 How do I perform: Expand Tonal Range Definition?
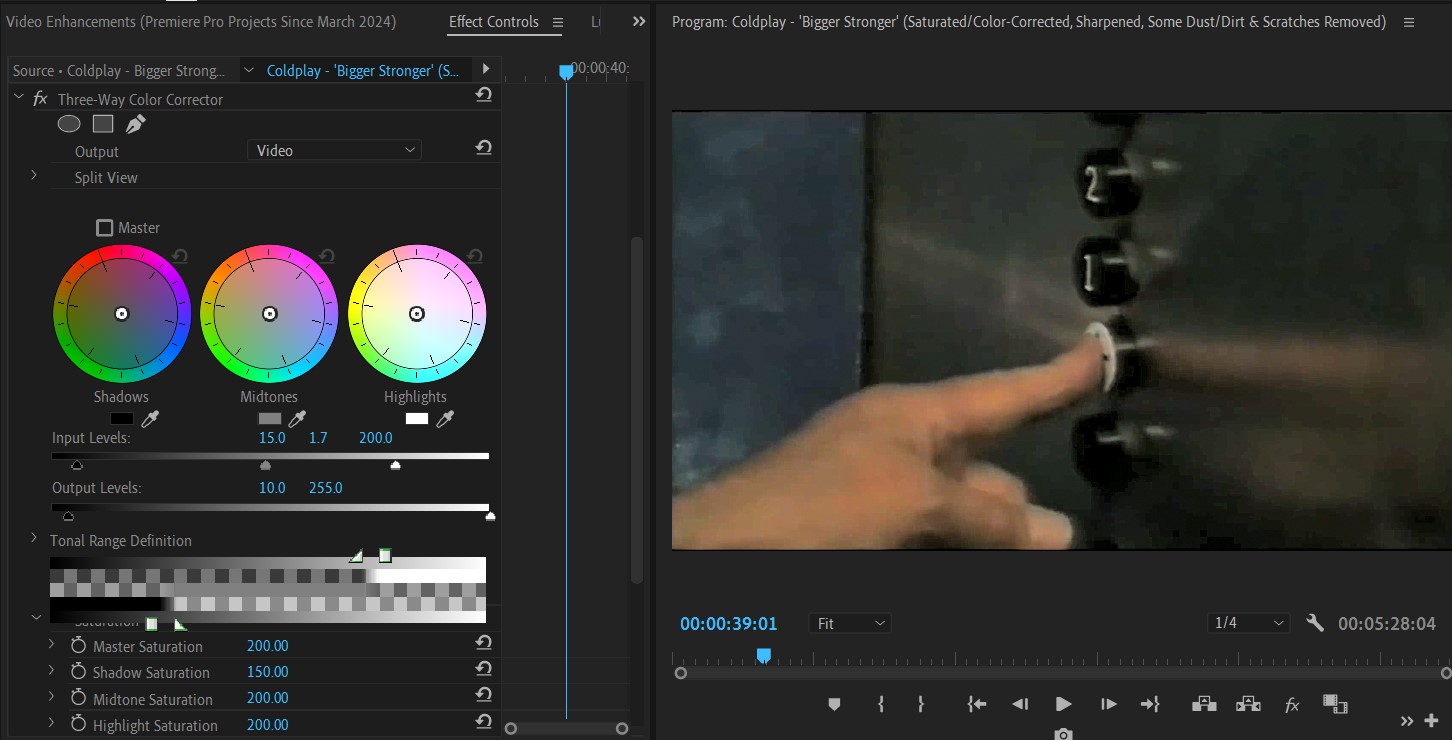[36, 539]
